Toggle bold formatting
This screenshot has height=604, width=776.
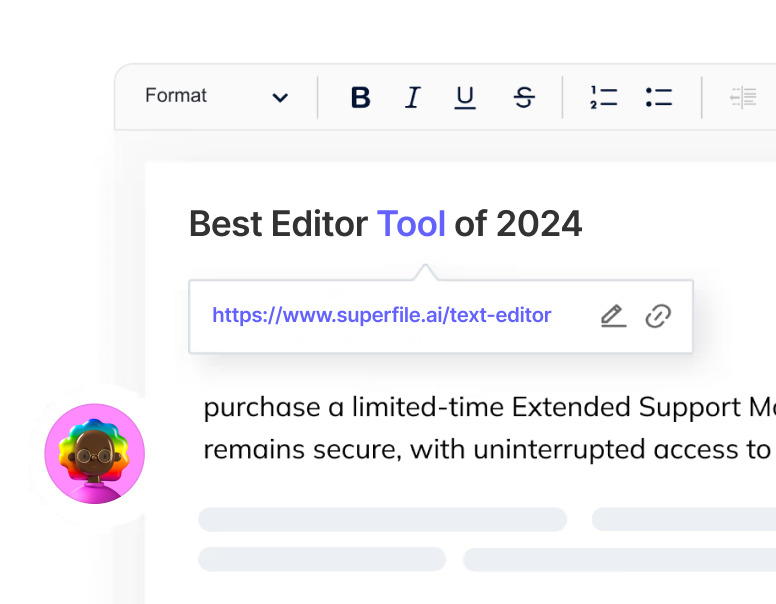(x=361, y=97)
